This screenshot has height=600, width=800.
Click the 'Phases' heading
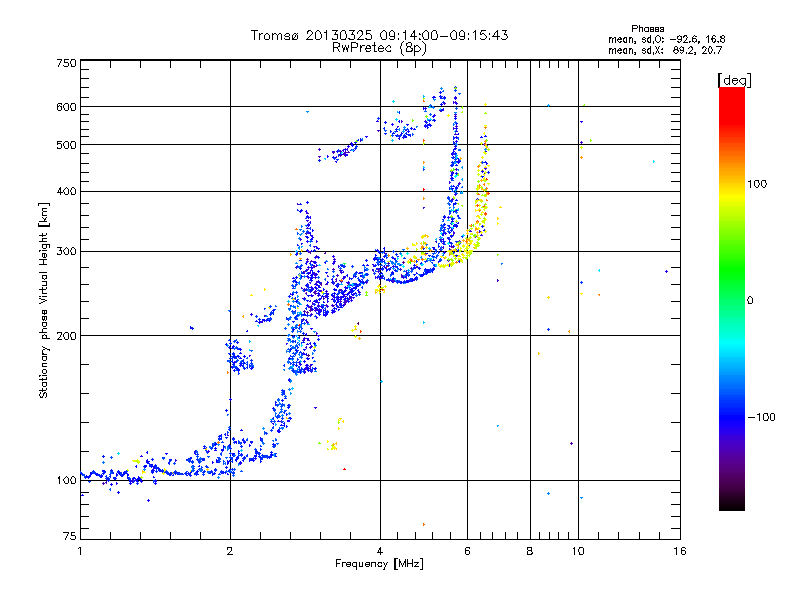click(x=647, y=29)
